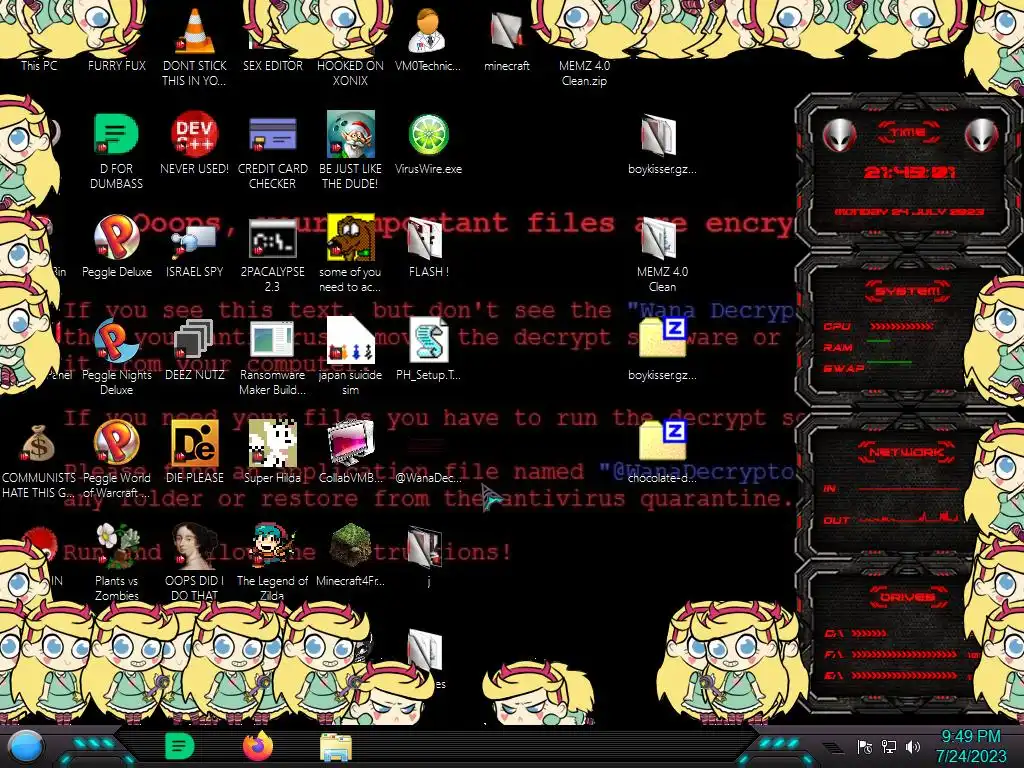Select the MEMZ 4.0 Clean file icon
Screen dimensions: 1024x768
pyautogui.click(x=662, y=252)
